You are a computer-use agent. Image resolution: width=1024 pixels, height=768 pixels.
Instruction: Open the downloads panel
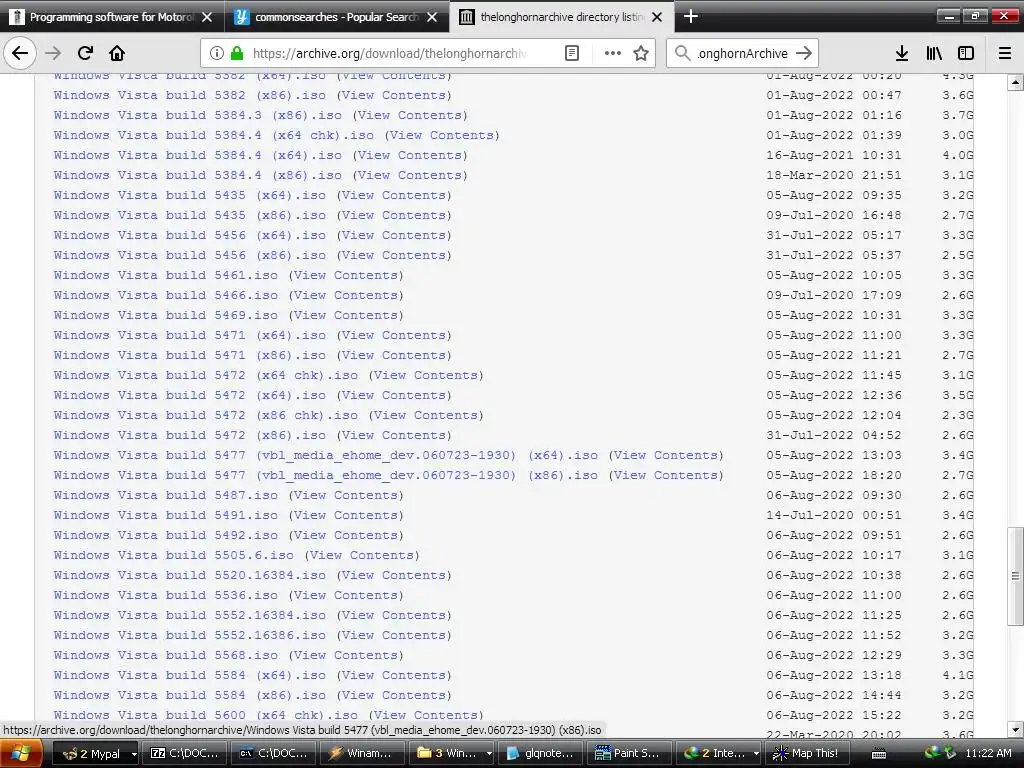(902, 53)
